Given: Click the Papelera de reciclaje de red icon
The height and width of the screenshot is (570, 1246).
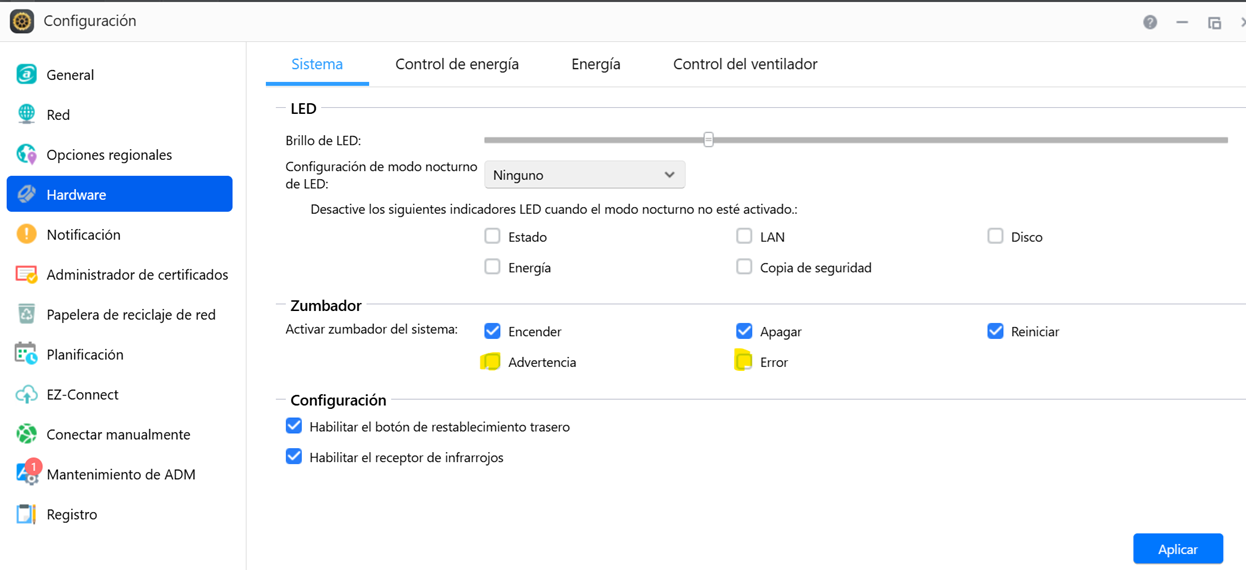Looking at the screenshot, I should [x=26, y=314].
